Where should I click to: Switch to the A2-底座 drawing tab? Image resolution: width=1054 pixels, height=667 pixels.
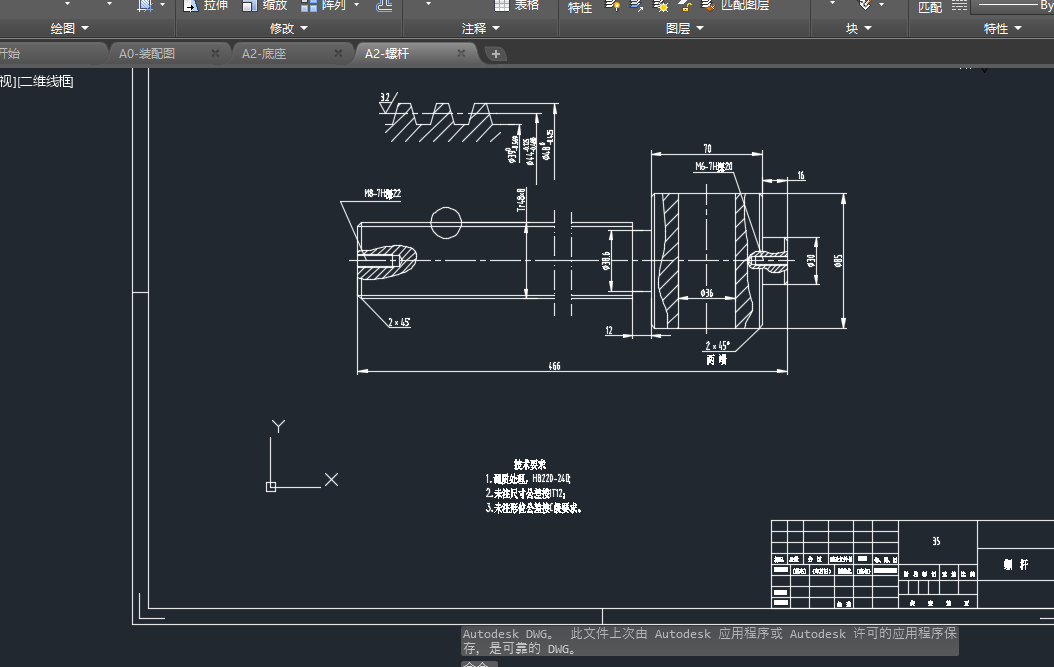click(x=264, y=54)
